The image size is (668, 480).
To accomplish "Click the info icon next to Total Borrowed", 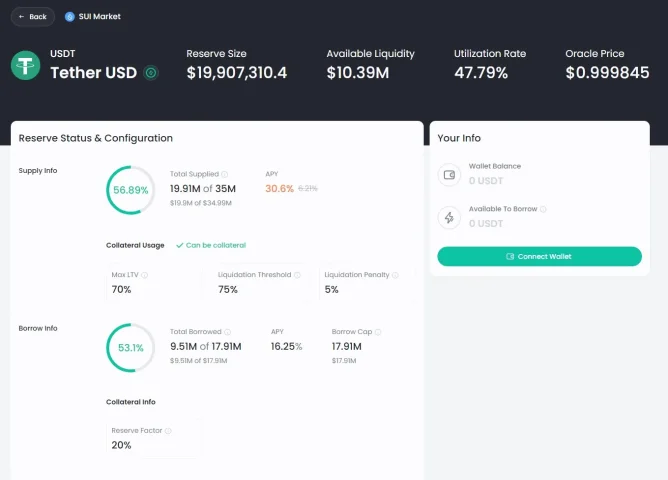I will click(227, 332).
